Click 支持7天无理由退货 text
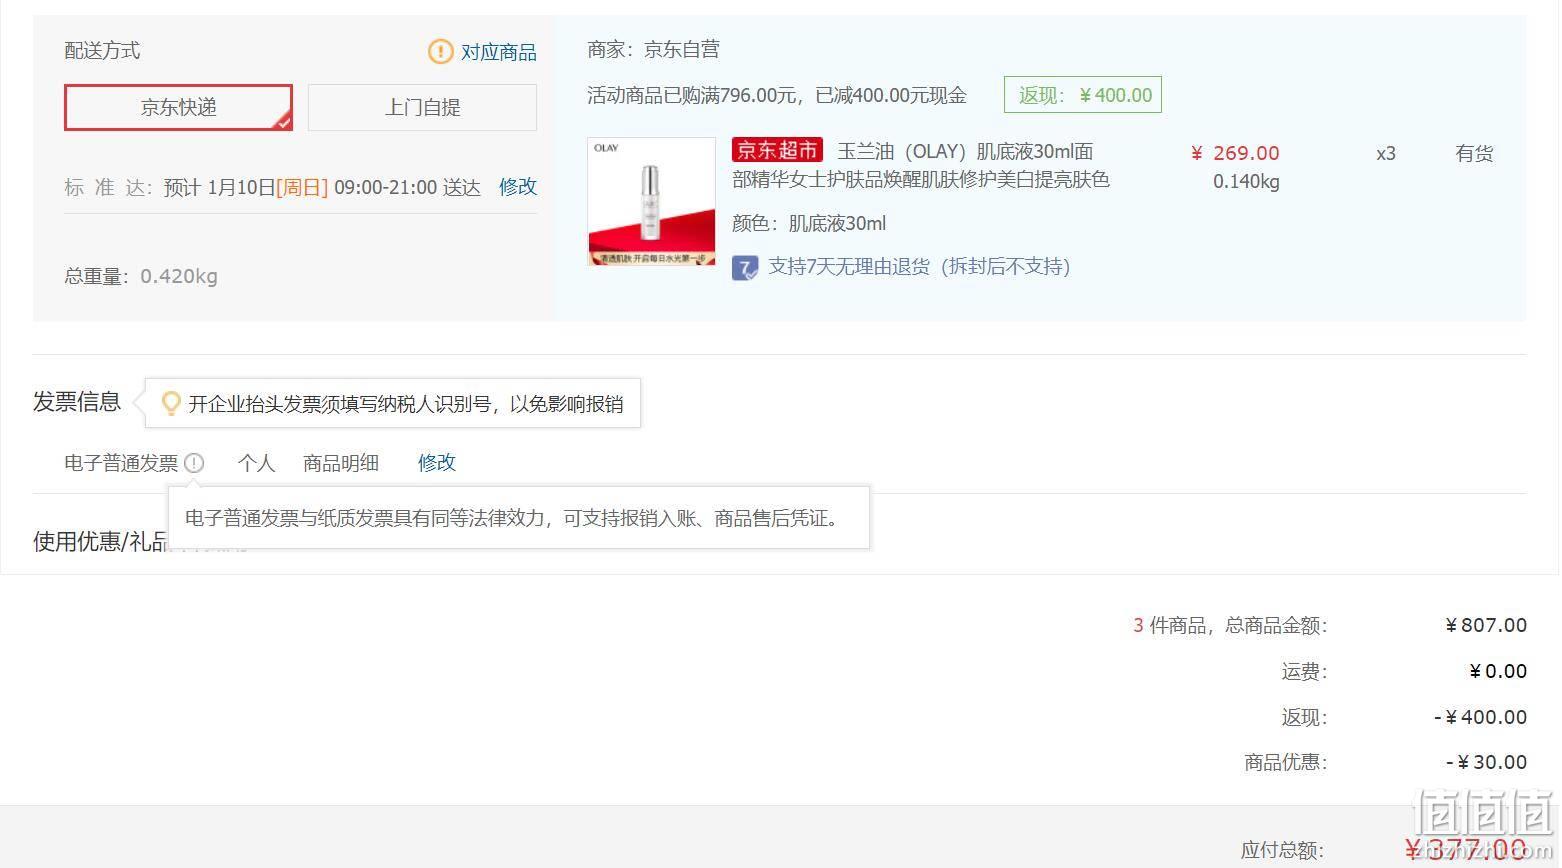Viewport: 1562px width, 868px height. (x=919, y=266)
